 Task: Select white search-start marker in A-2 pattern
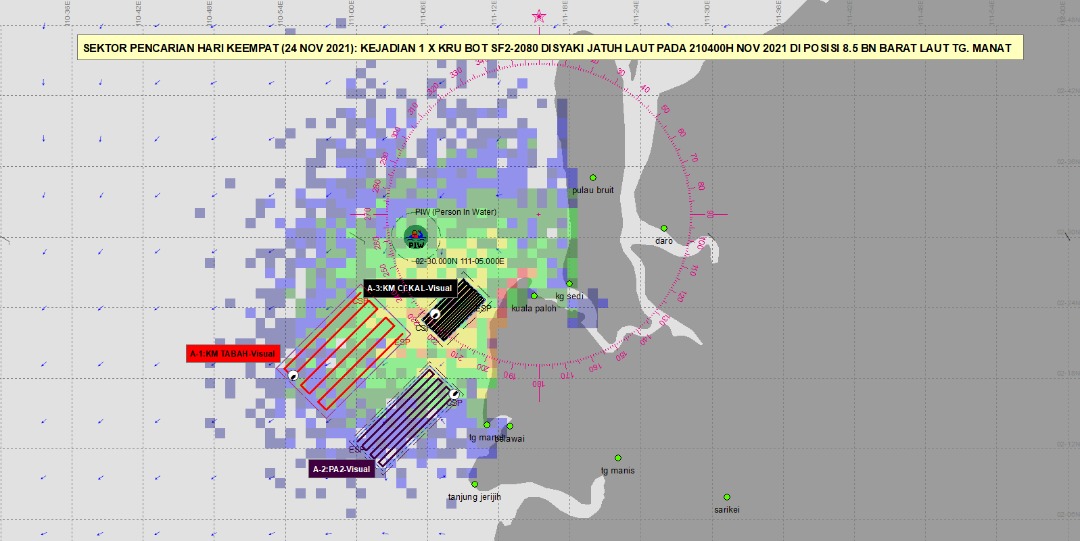pyautogui.click(x=453, y=394)
